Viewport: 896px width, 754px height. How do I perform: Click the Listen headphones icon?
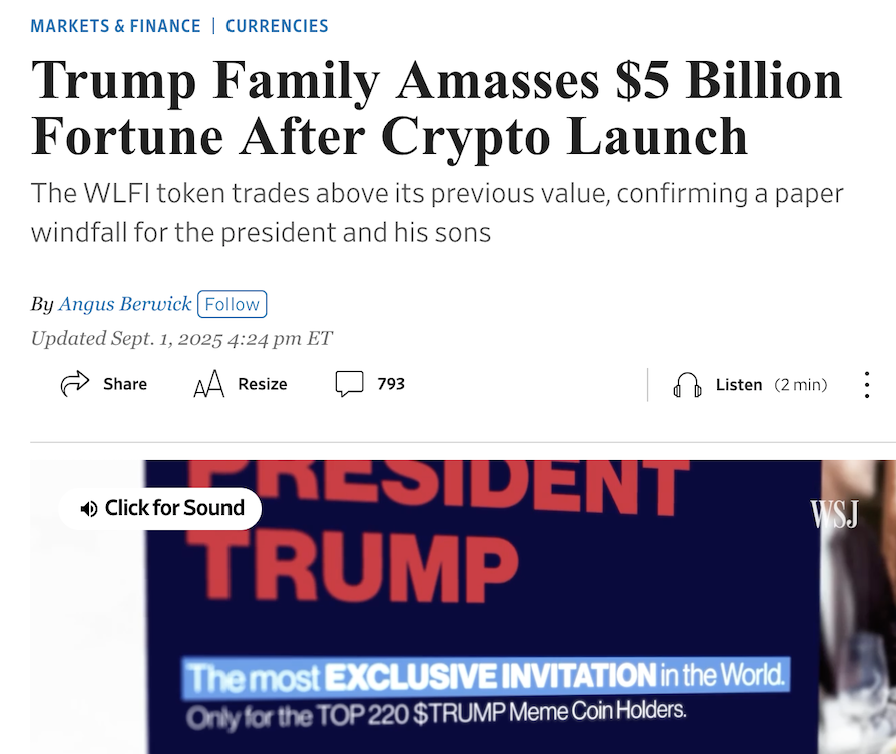coord(688,384)
